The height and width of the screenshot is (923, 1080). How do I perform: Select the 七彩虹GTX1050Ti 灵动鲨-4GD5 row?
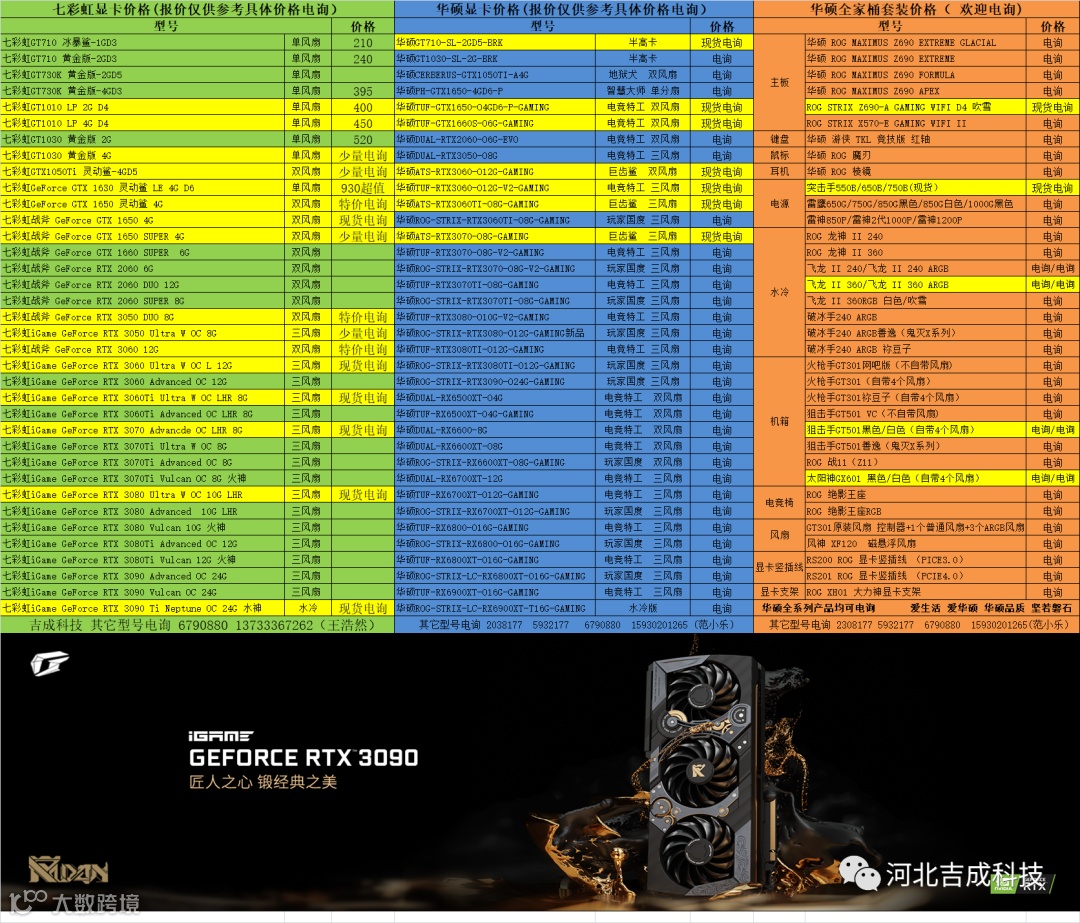[197, 172]
